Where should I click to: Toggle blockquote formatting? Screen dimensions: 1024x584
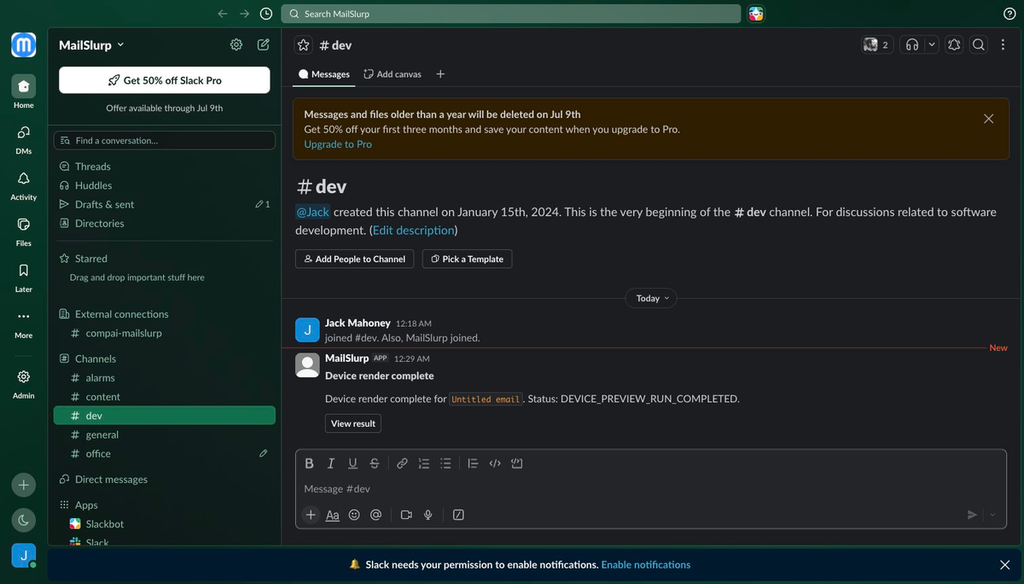473,463
